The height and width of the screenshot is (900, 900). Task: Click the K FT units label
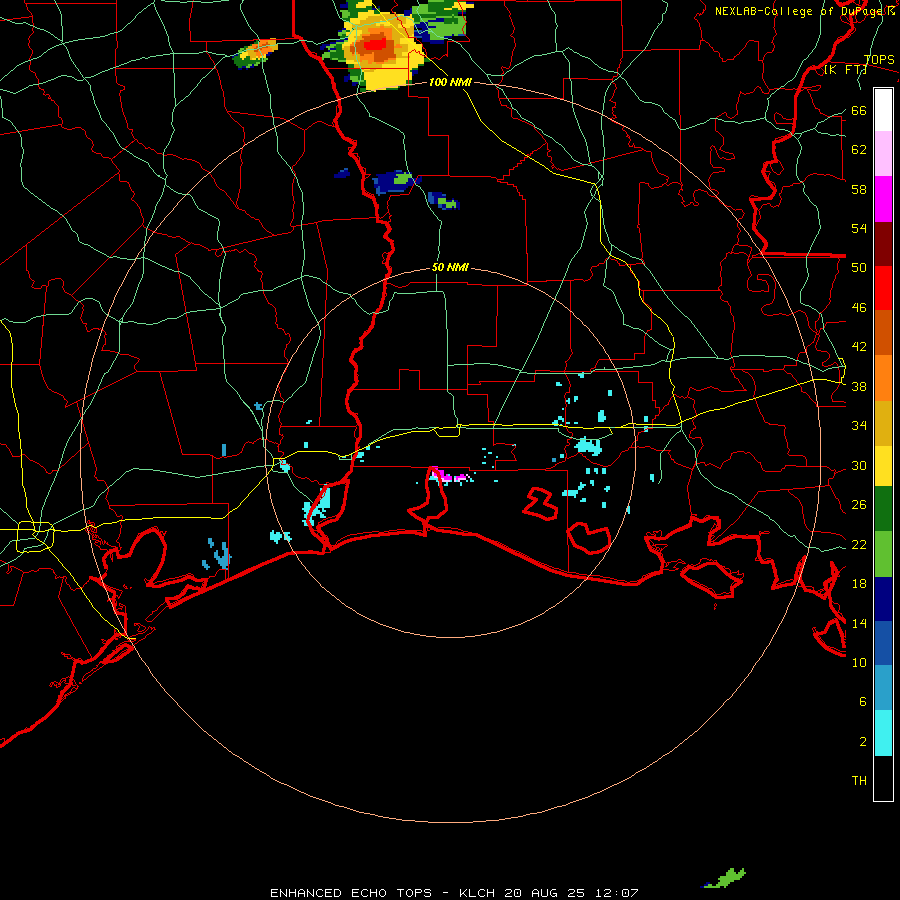tap(845, 70)
